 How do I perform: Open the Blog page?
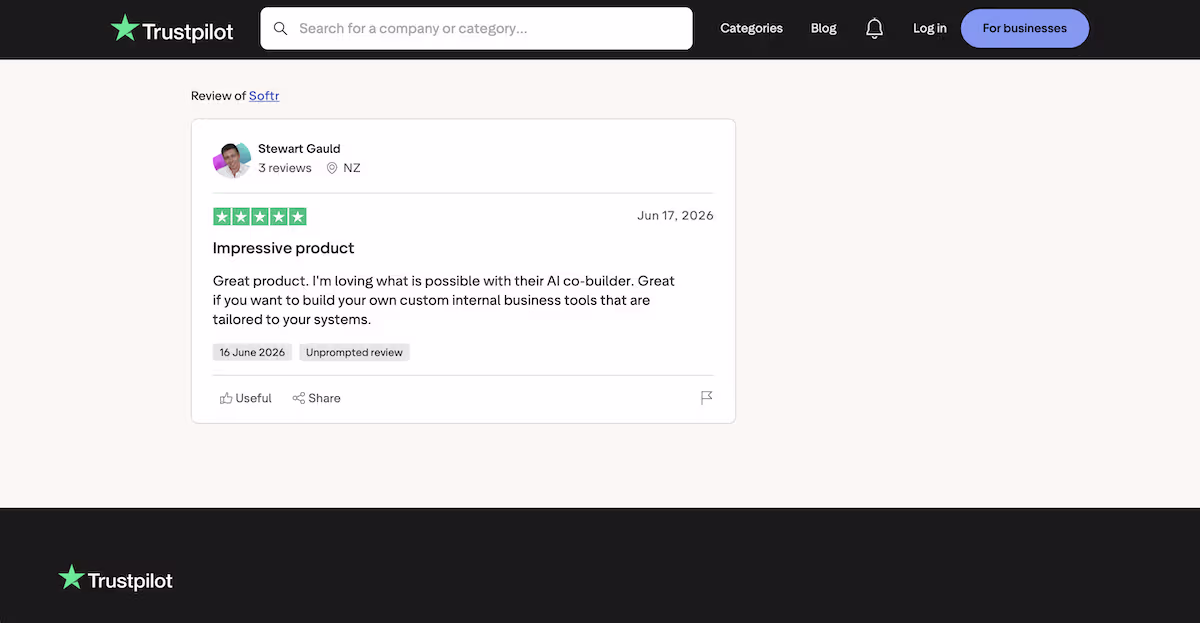point(824,28)
